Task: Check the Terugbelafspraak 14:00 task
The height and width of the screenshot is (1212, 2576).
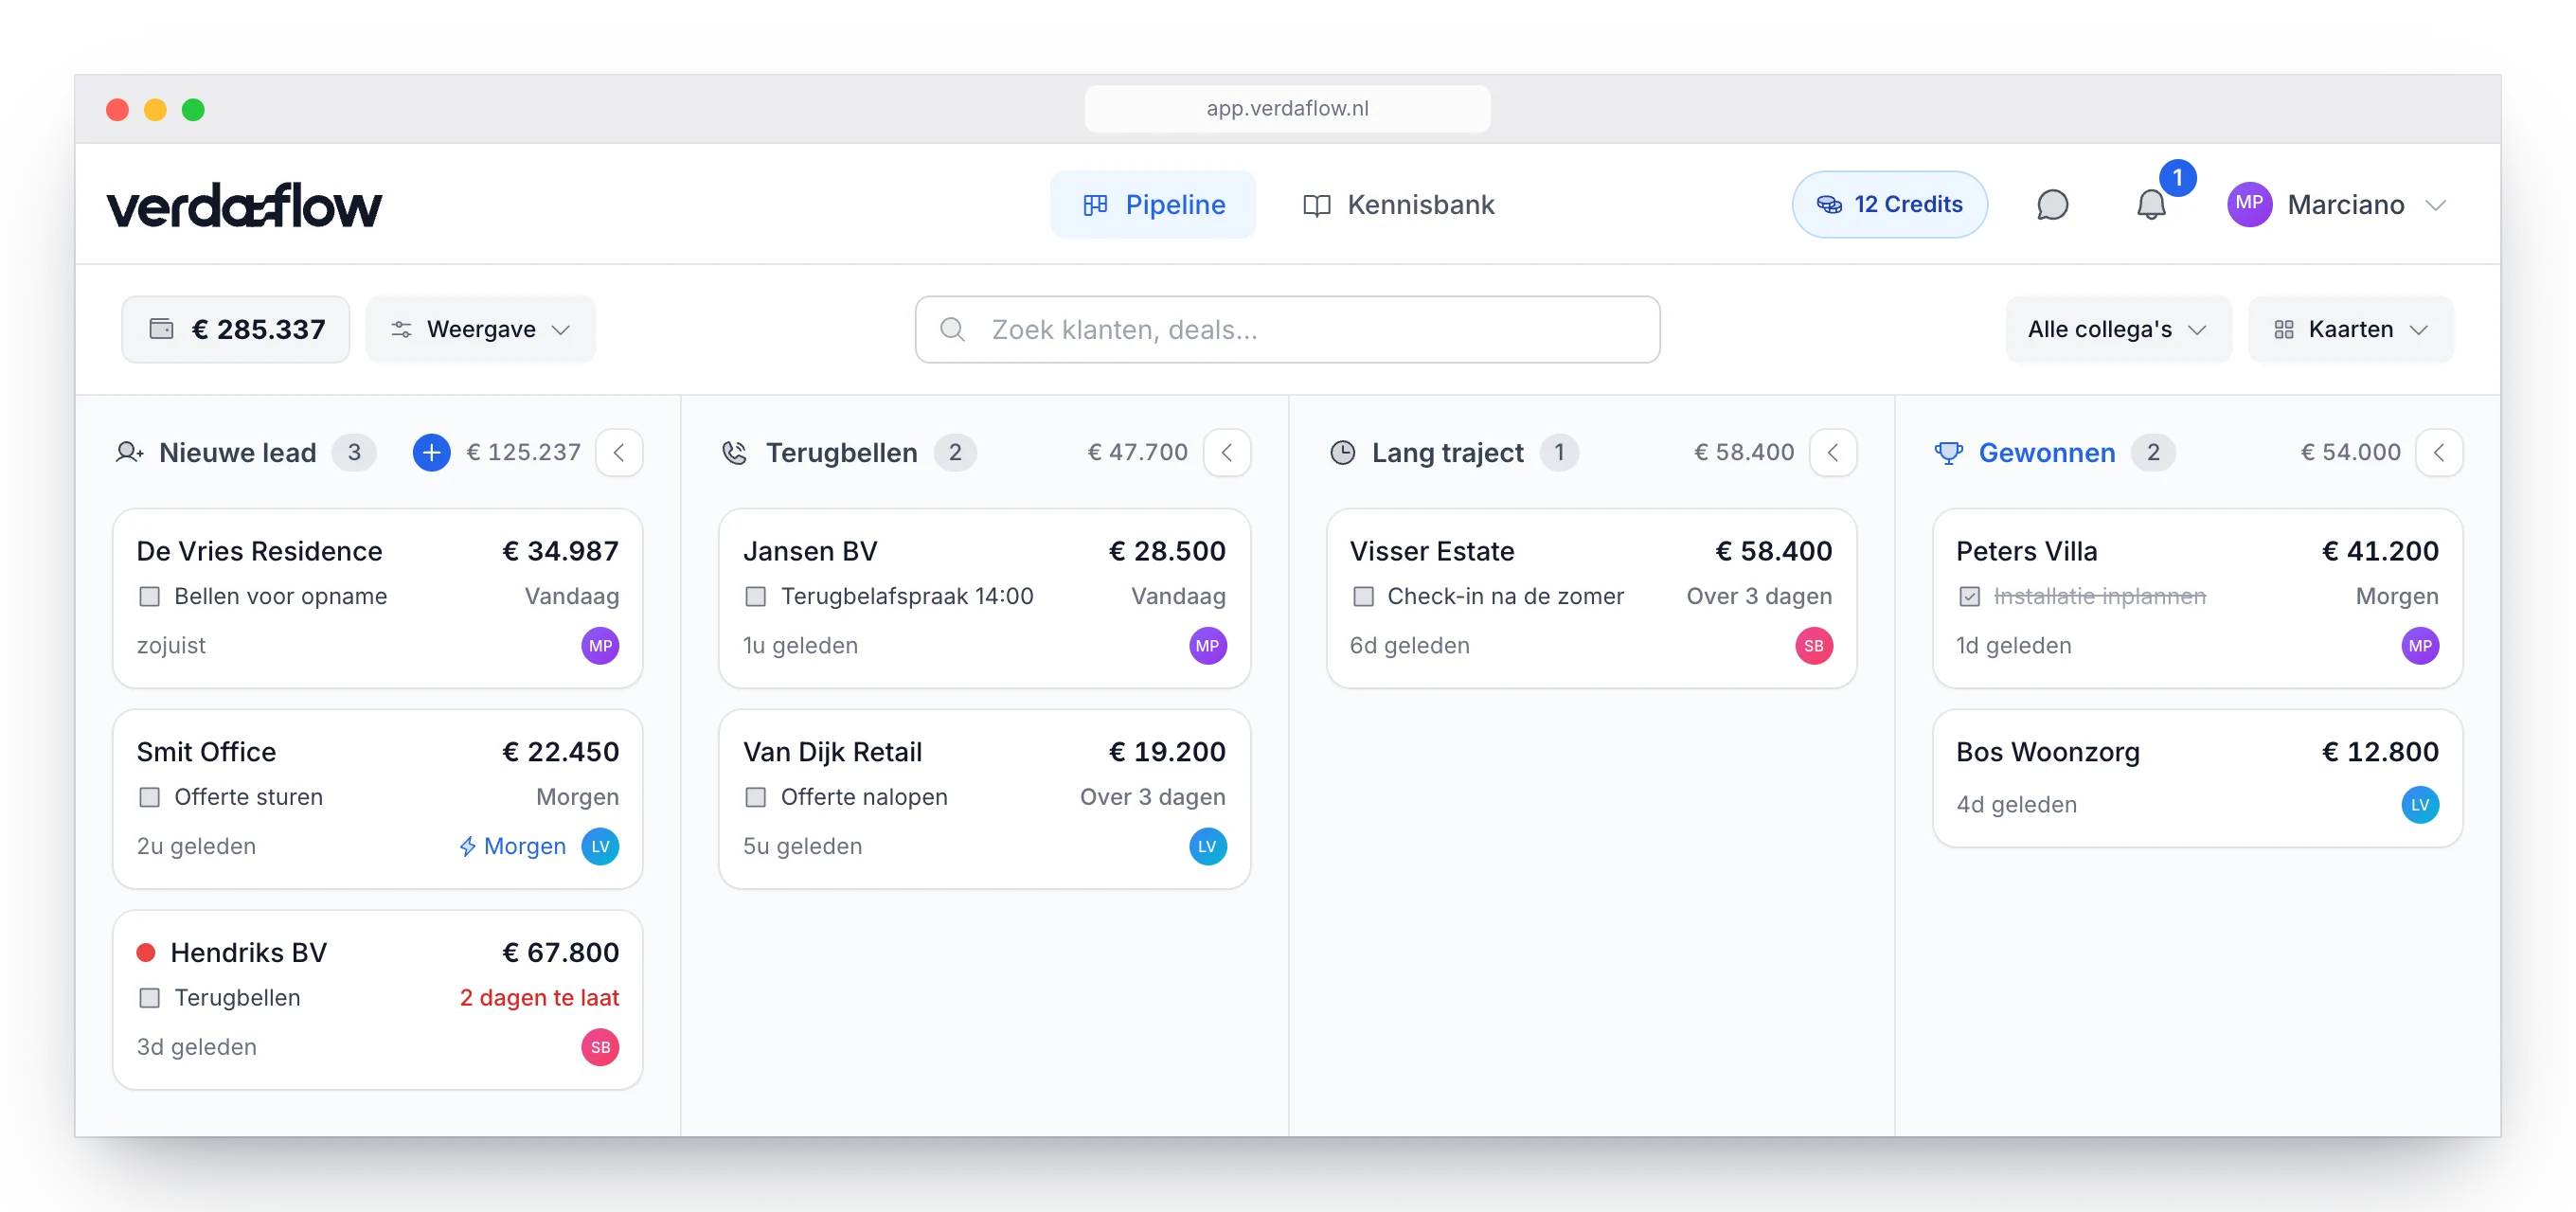Action: click(x=756, y=597)
